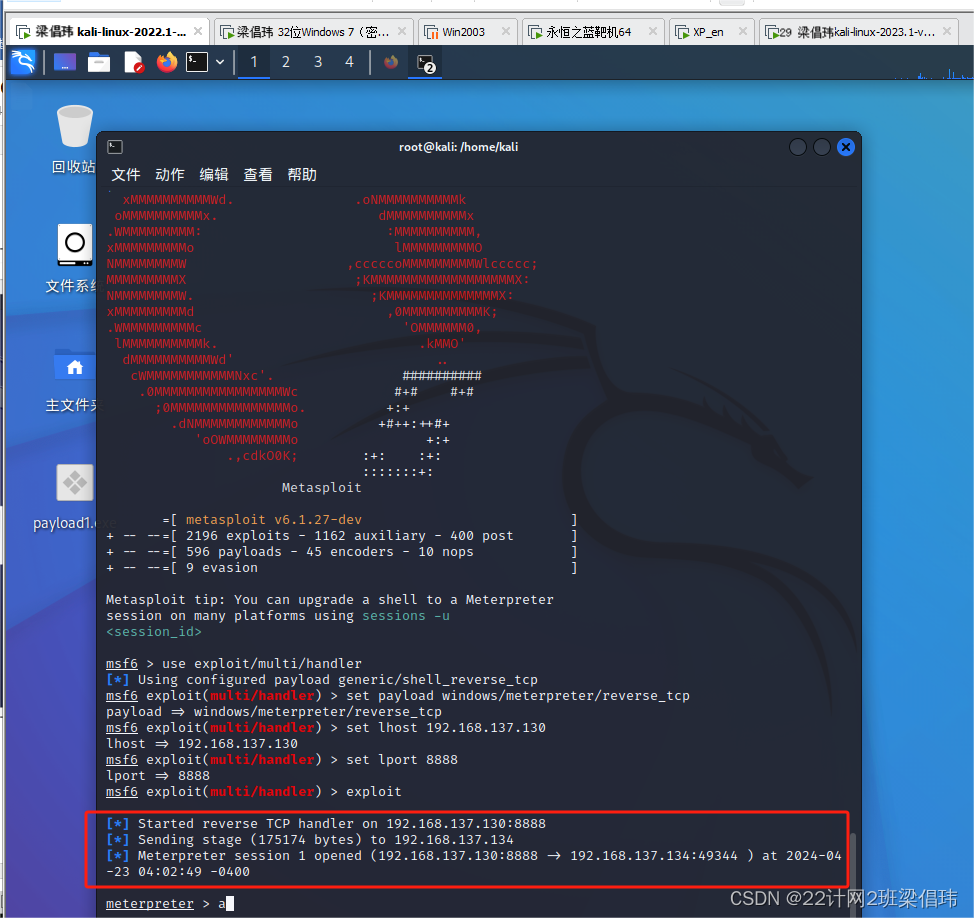Viewport: 974px width, 918px height.
Task: Switch to workspace 2
Action: tap(286, 62)
